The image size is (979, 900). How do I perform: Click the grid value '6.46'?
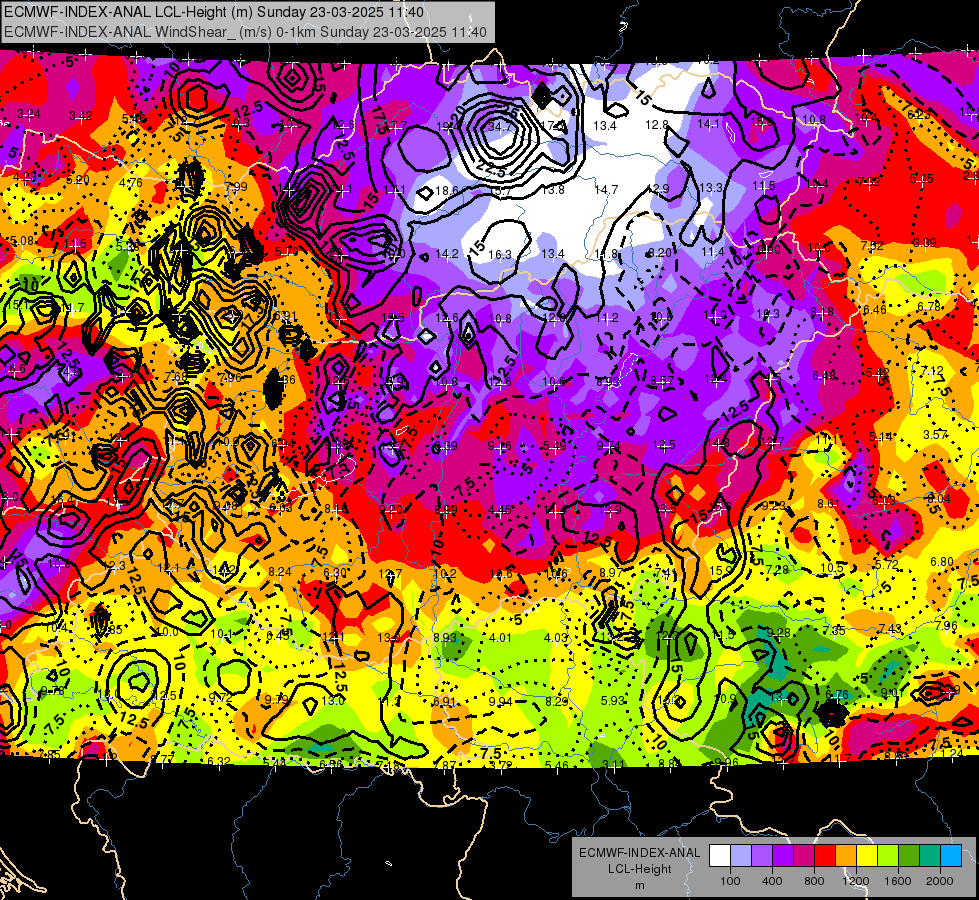[875, 309]
